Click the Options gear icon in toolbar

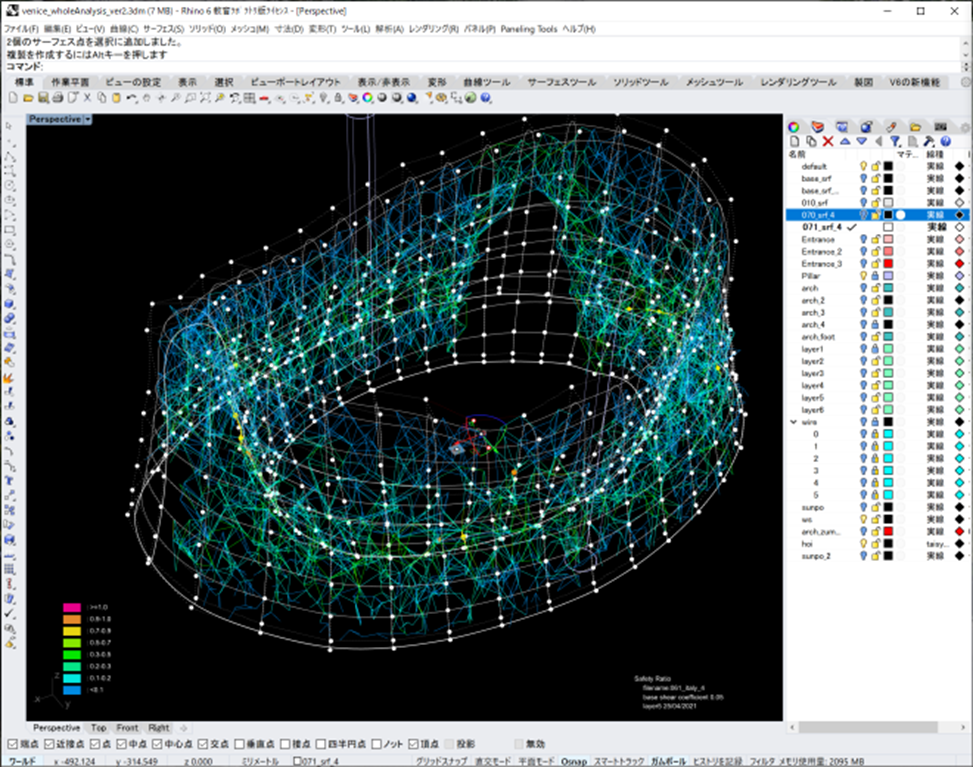(x=441, y=98)
